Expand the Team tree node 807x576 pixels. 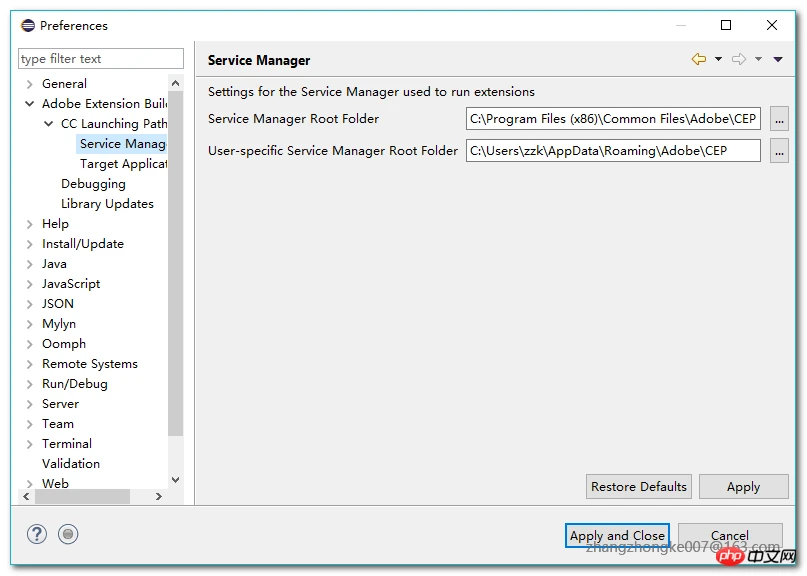pyautogui.click(x=29, y=424)
